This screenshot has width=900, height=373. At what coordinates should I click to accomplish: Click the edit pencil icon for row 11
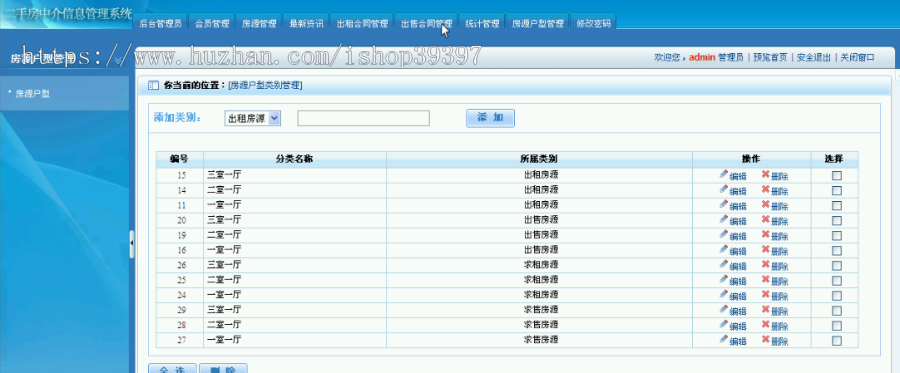click(x=724, y=204)
